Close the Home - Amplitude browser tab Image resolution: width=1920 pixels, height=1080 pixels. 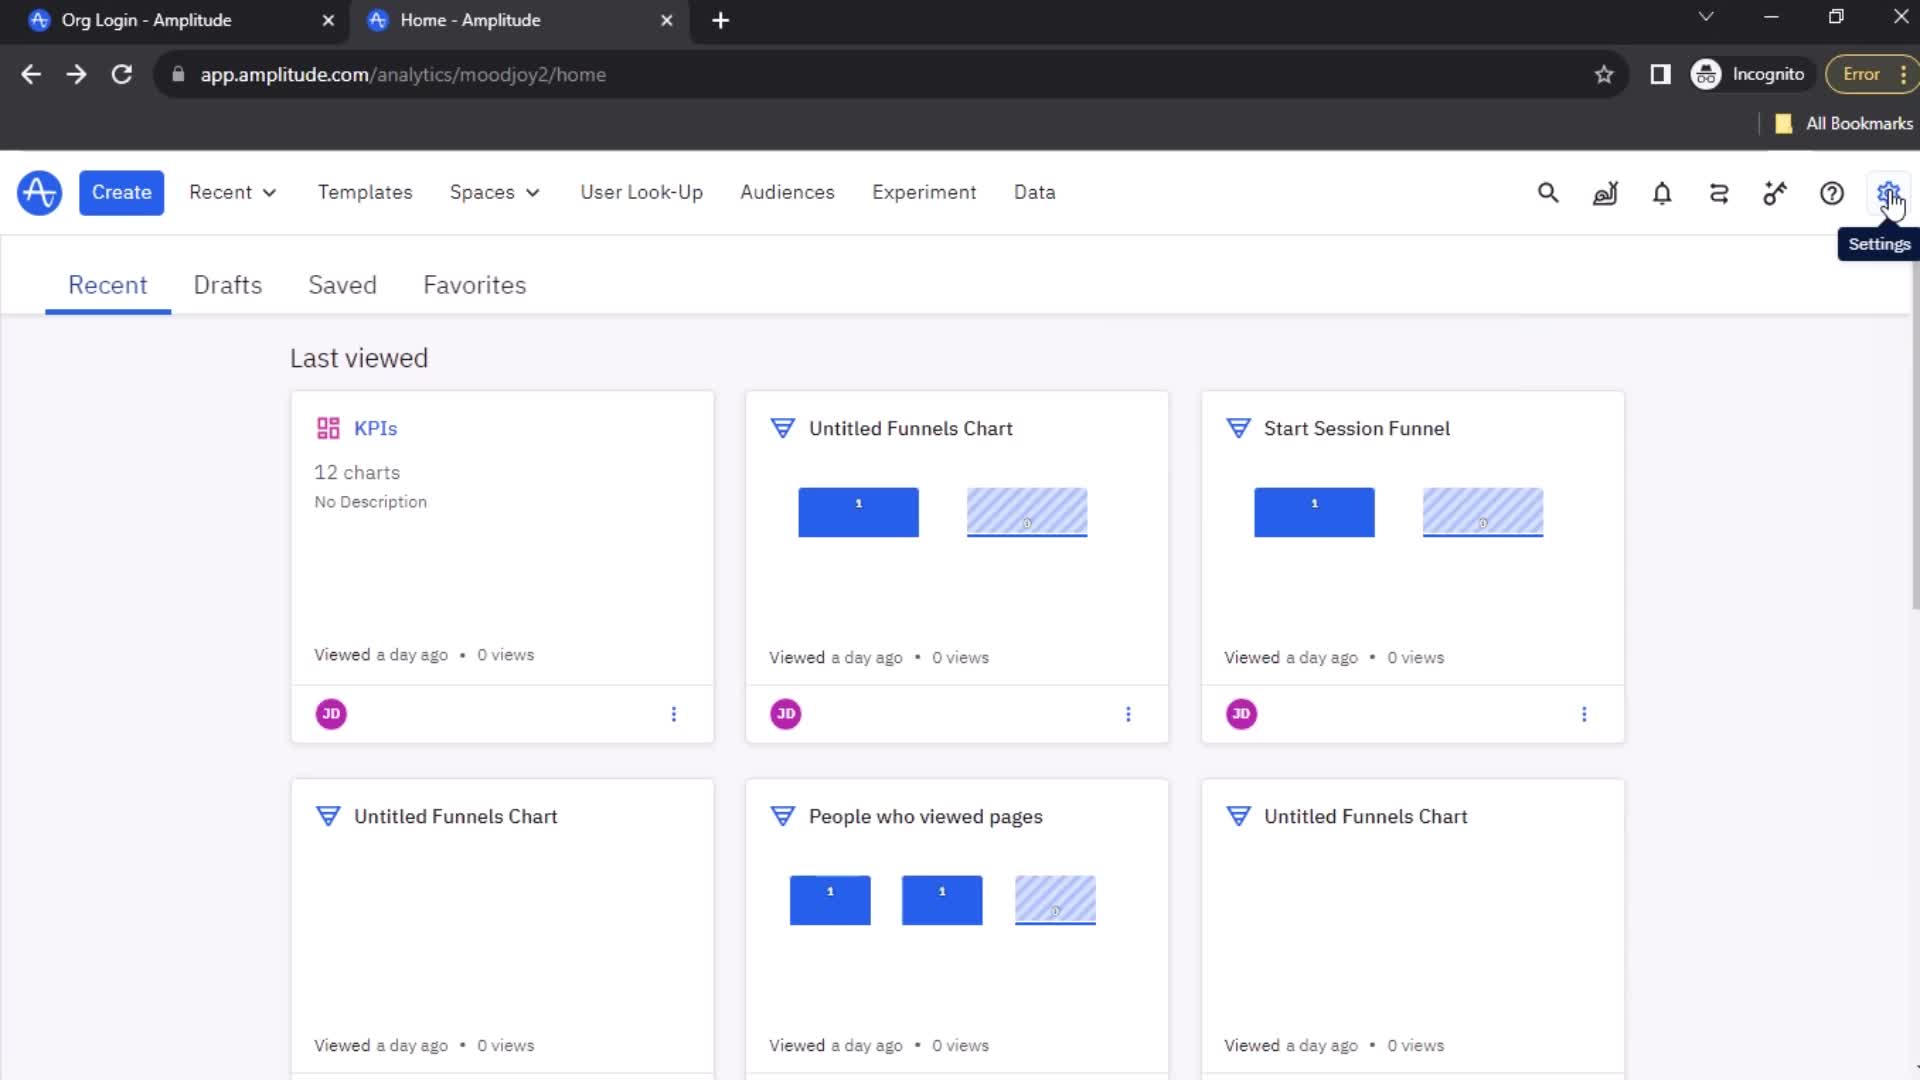[x=667, y=20]
